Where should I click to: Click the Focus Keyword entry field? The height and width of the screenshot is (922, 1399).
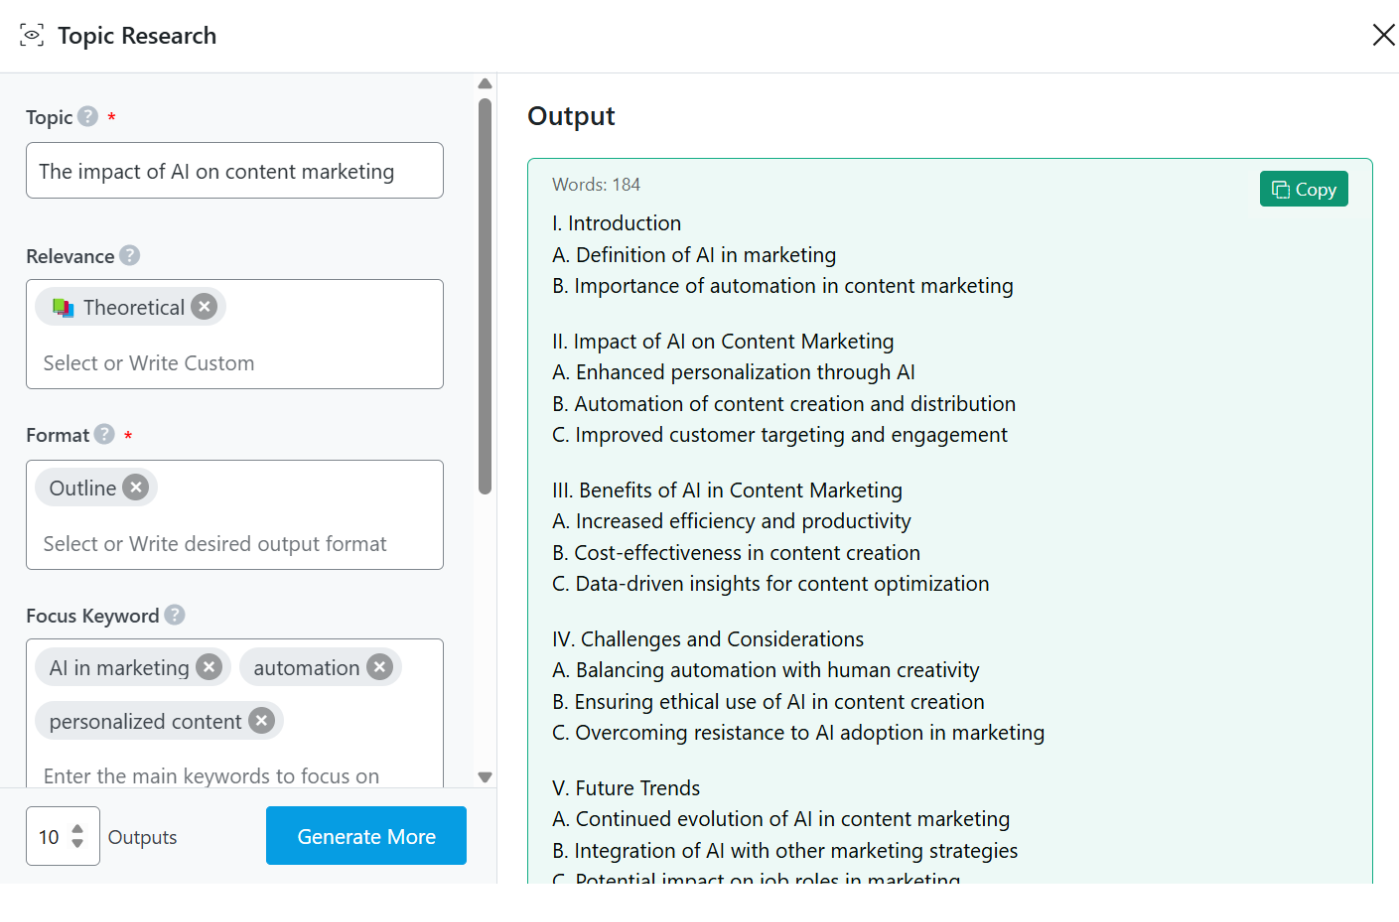coord(234,775)
